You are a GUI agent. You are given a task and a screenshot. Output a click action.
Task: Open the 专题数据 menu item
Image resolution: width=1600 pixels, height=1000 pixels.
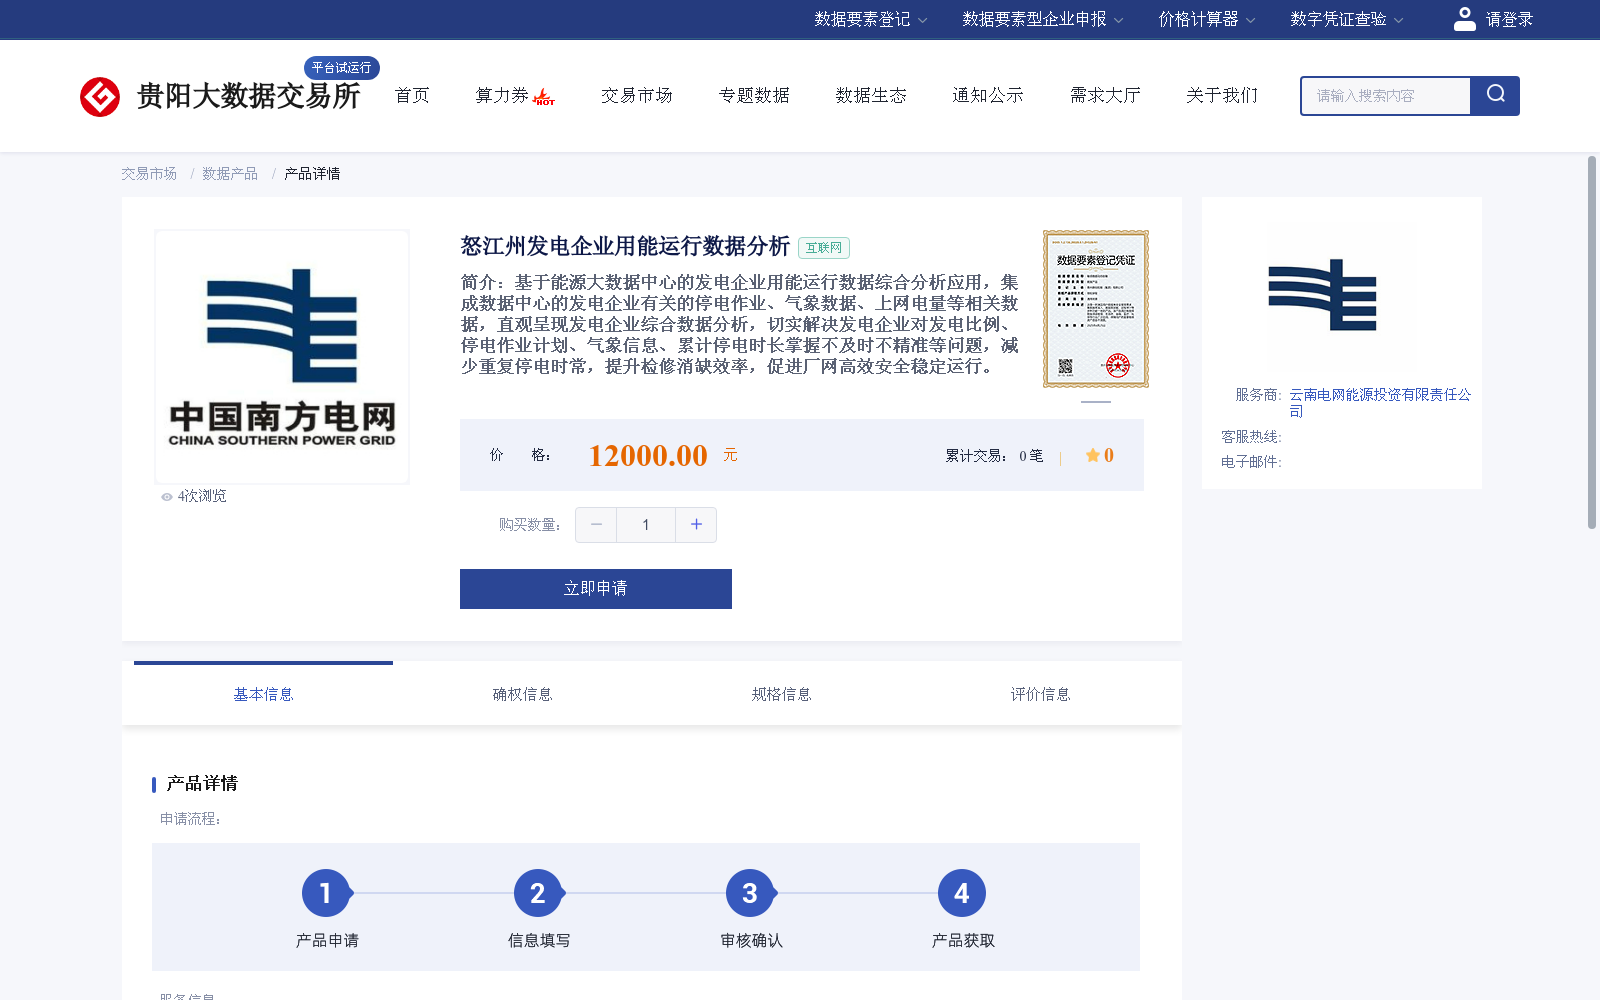coord(754,95)
